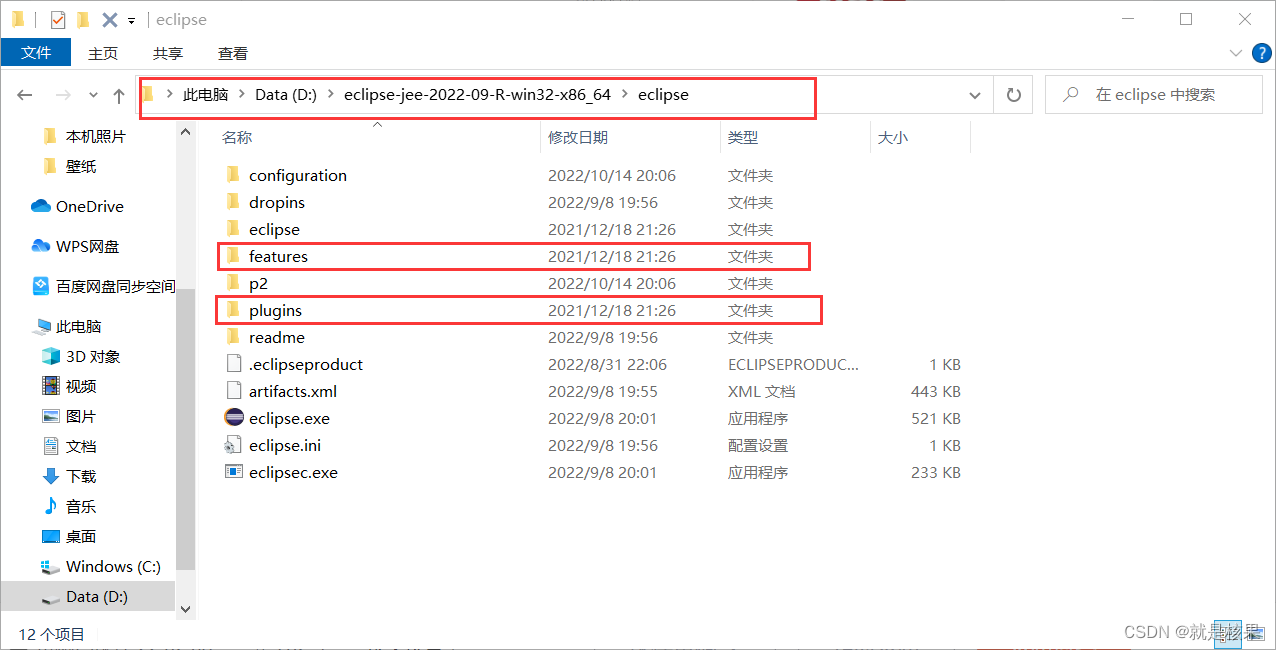
Task: Click the 3D 对象 icon
Action: click(50, 356)
